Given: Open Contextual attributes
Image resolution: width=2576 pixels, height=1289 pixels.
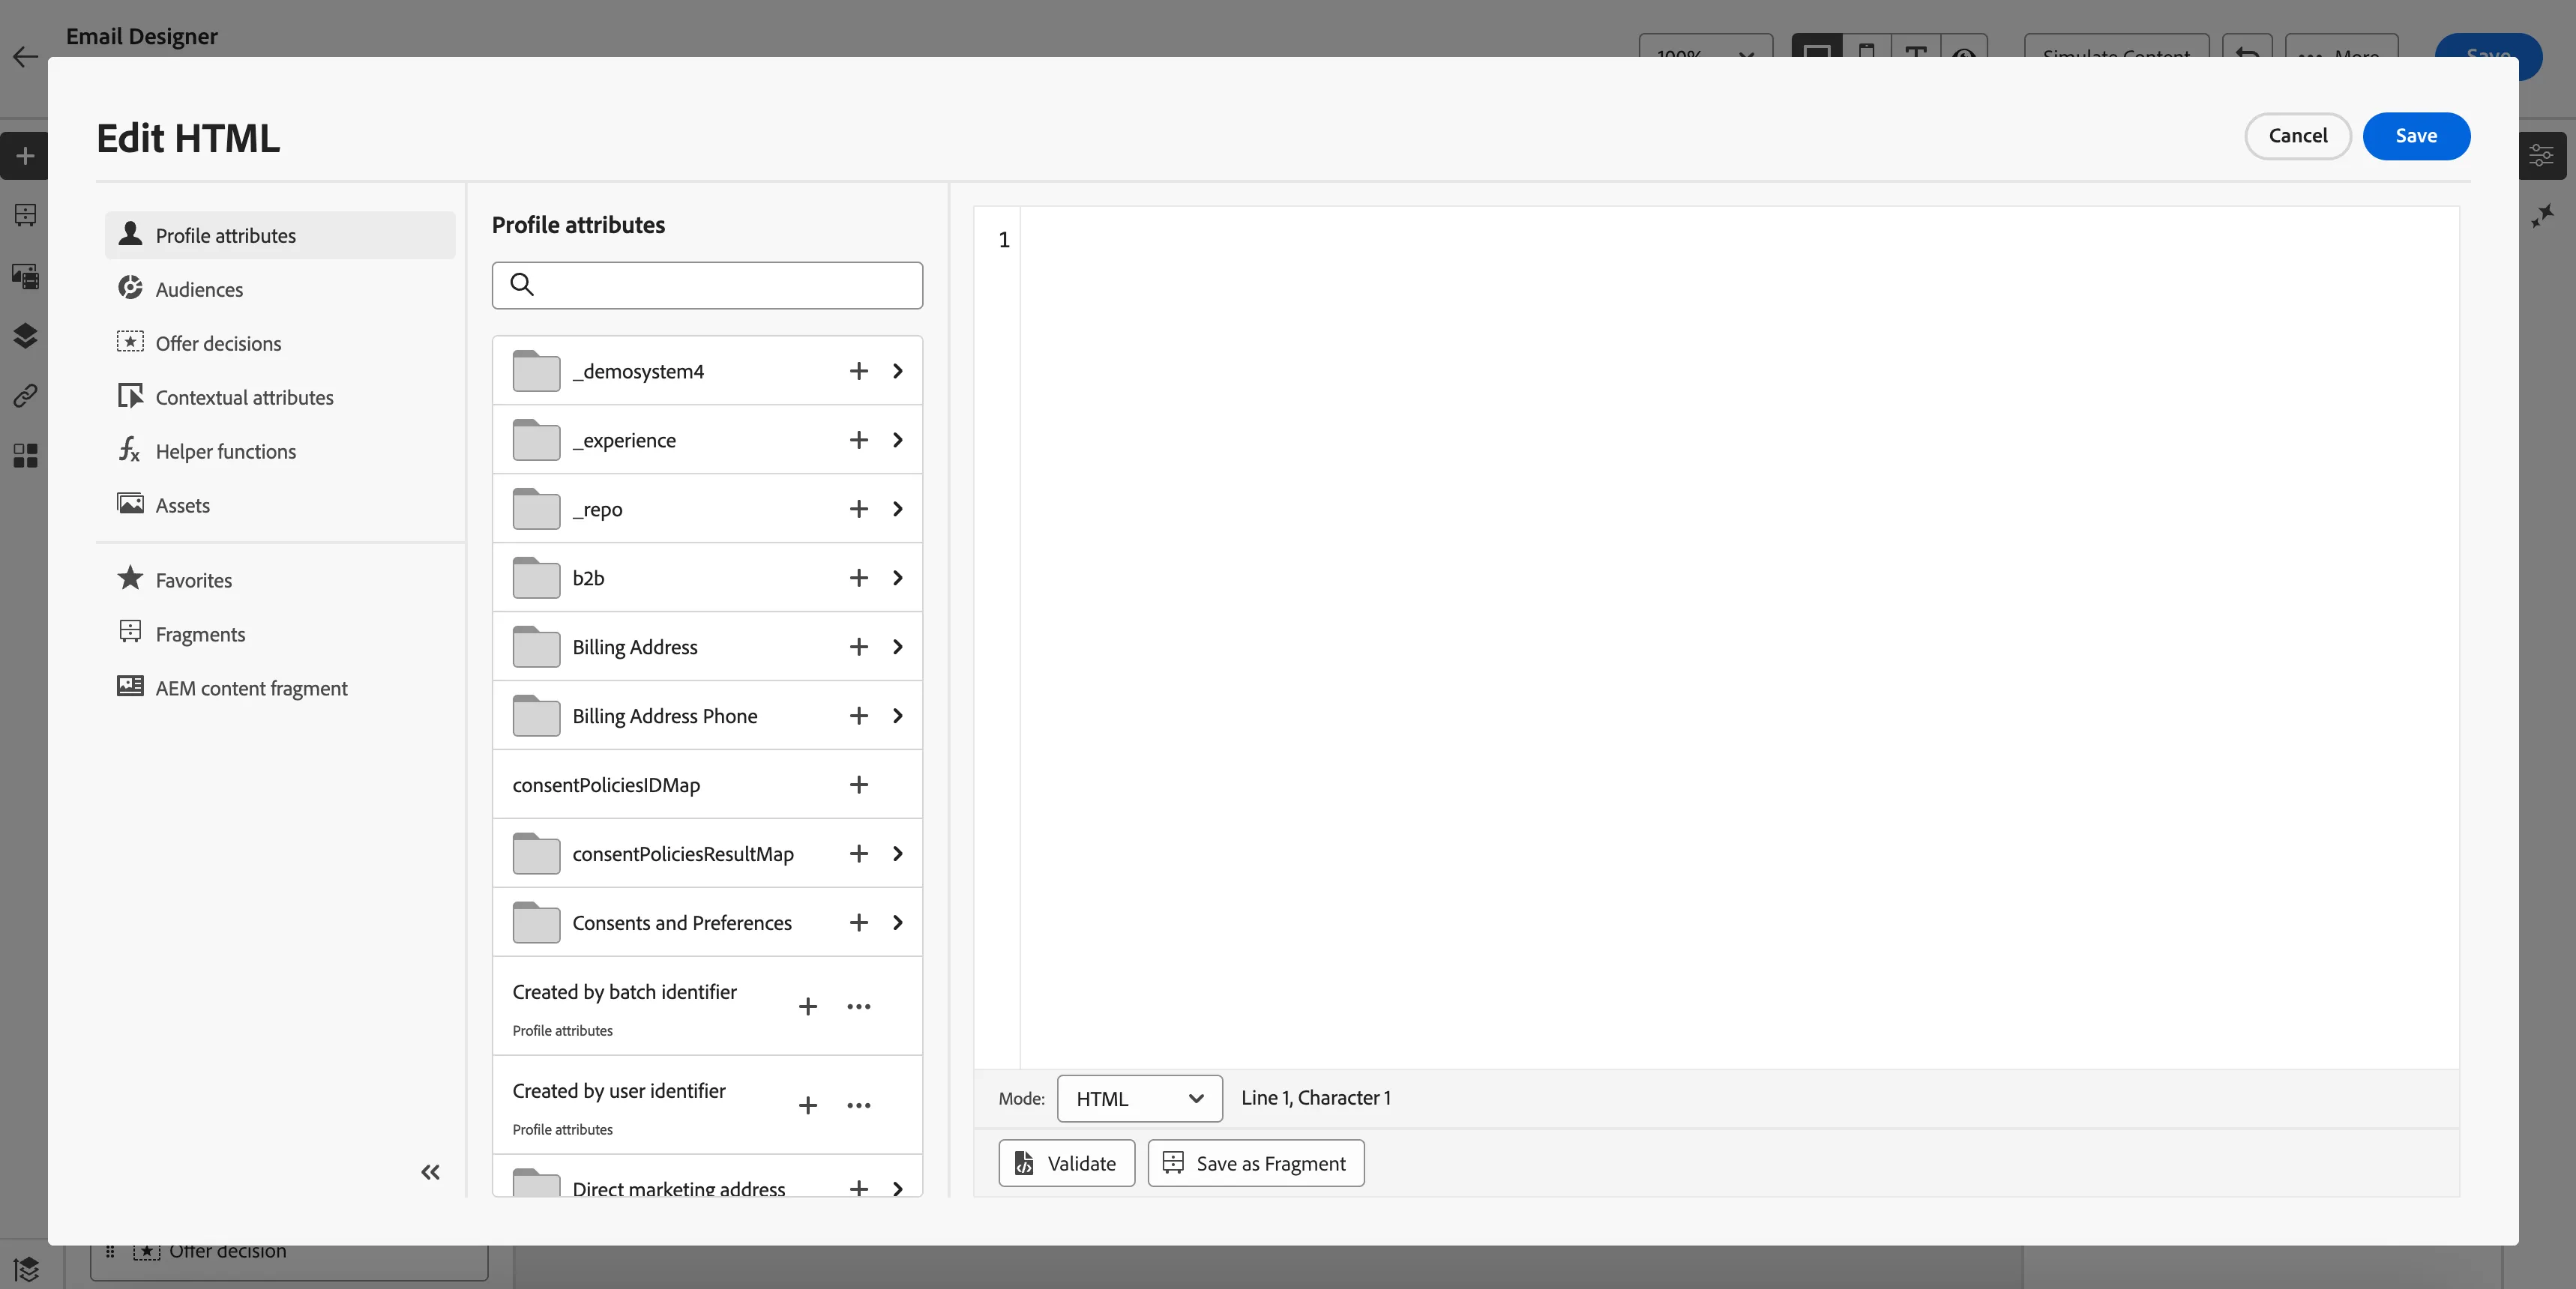Looking at the screenshot, I should (x=280, y=398).
